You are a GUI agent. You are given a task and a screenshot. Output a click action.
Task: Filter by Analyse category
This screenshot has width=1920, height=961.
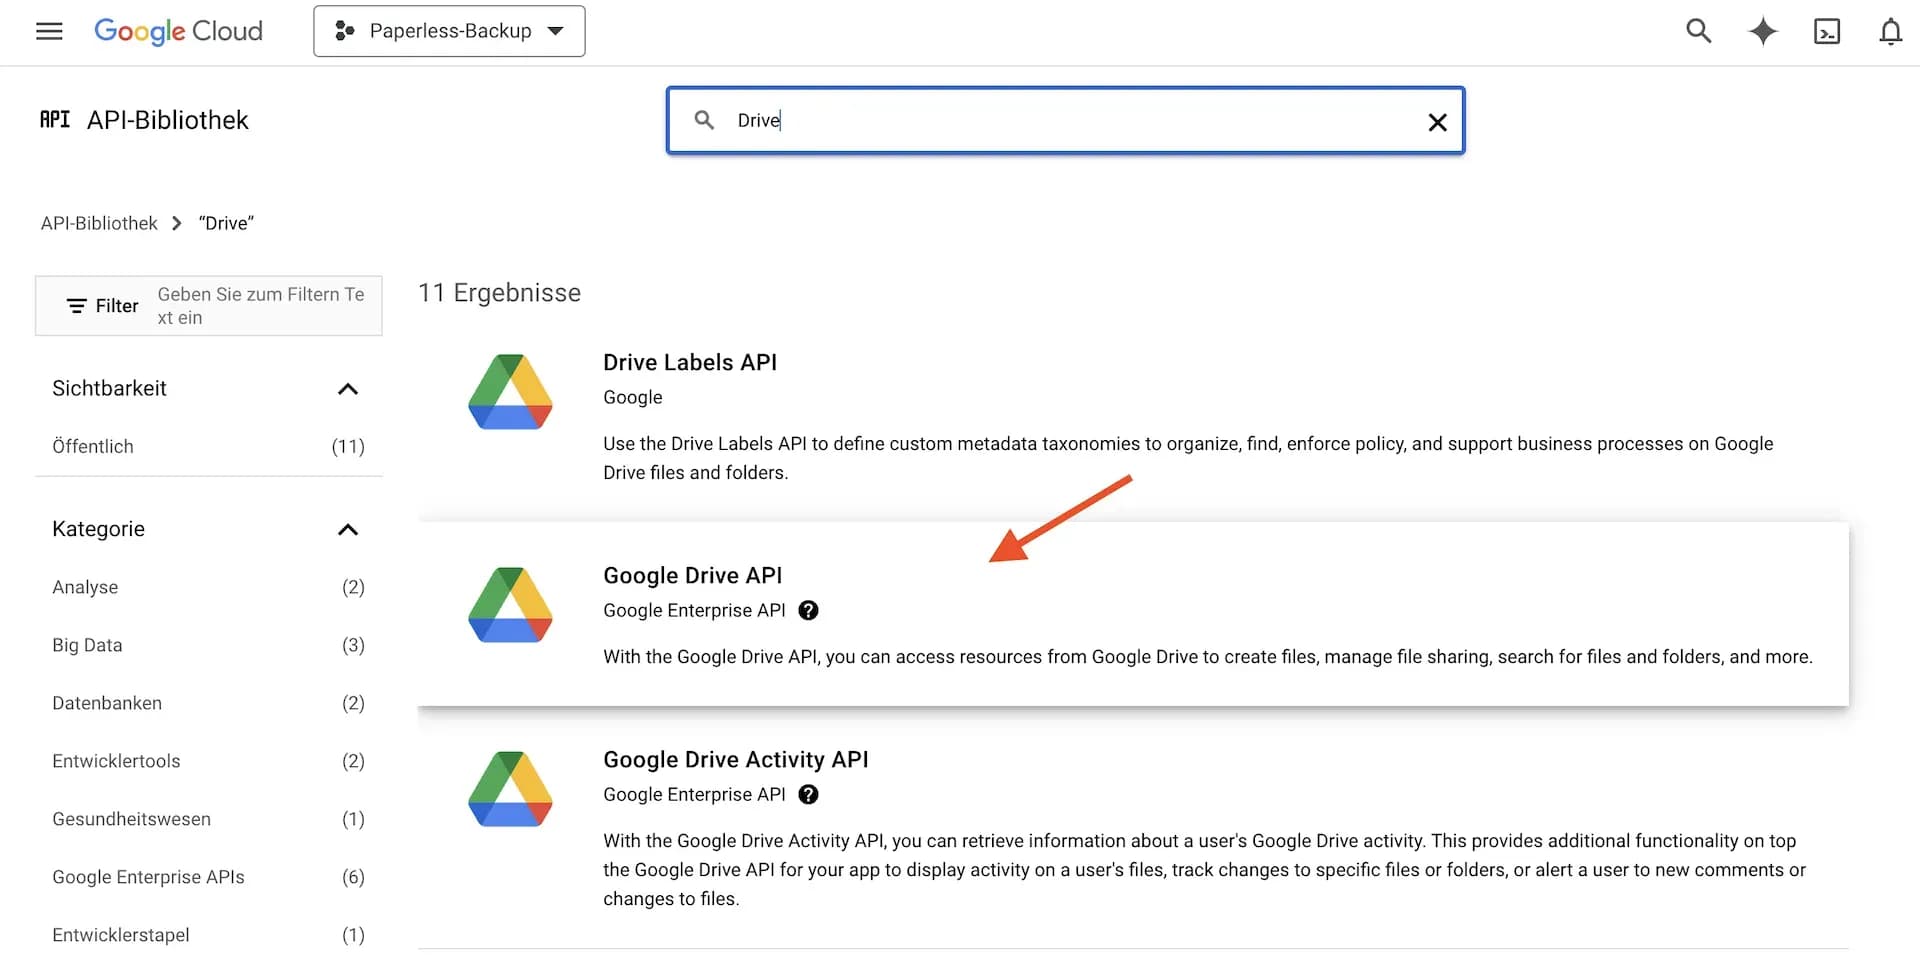tap(208, 587)
